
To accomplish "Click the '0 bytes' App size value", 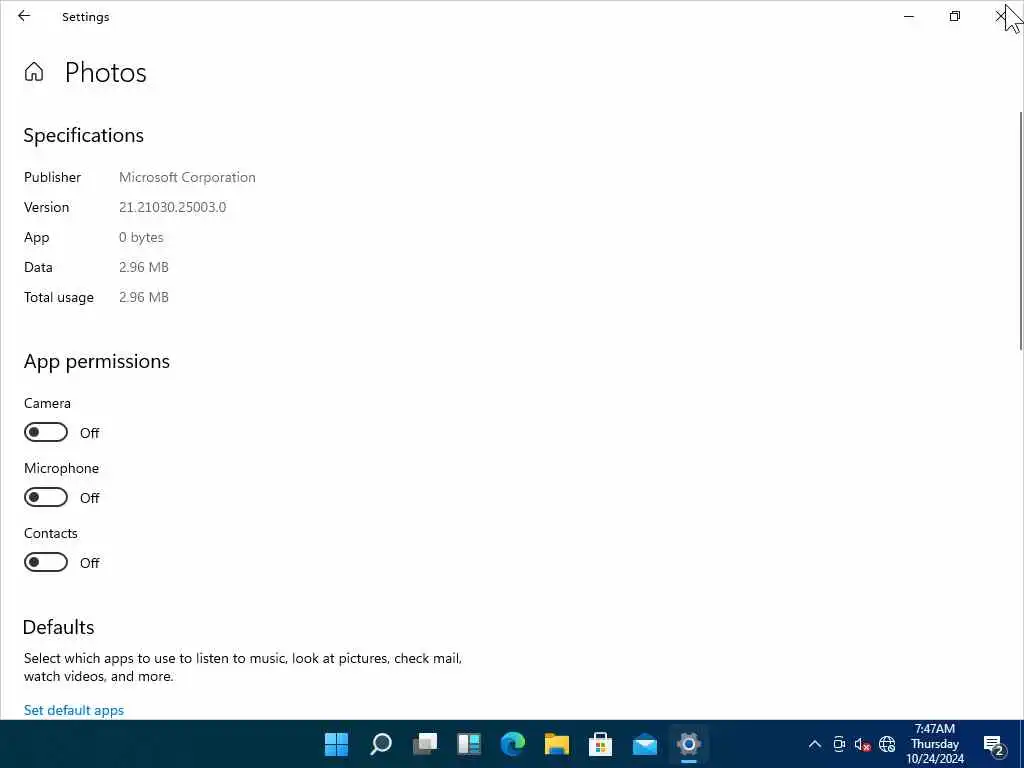I will click(141, 237).
